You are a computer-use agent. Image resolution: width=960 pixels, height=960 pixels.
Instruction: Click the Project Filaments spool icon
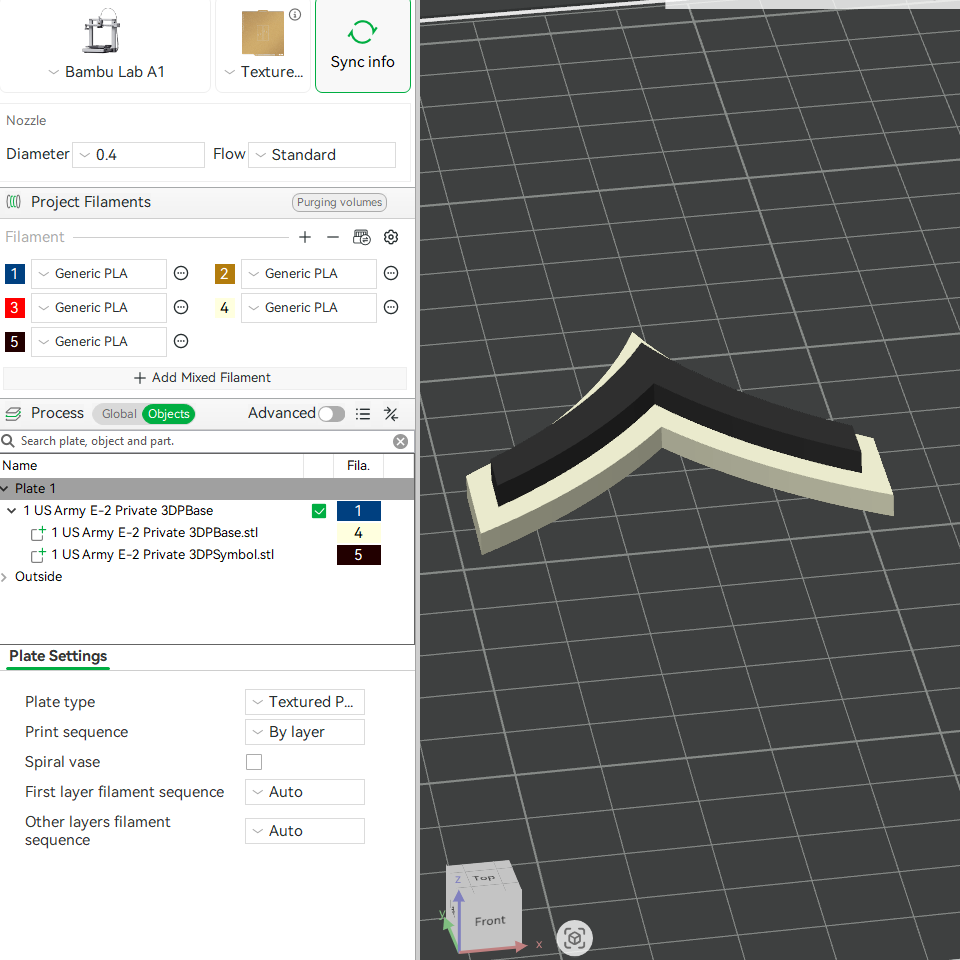tap(13, 201)
